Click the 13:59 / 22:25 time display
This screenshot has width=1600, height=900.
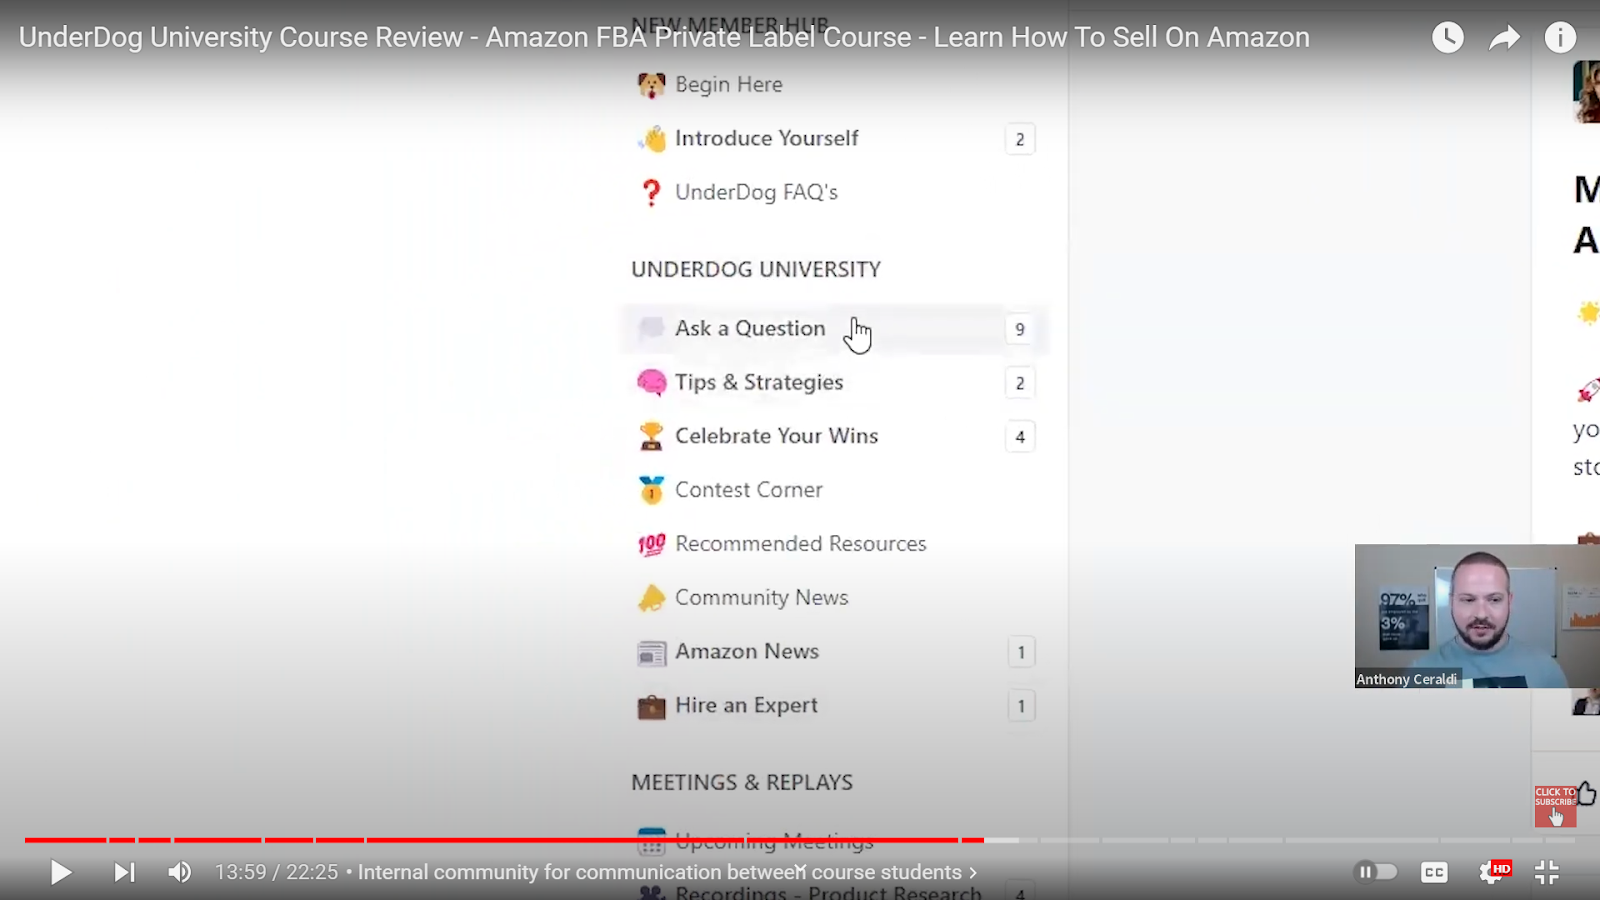tap(277, 872)
